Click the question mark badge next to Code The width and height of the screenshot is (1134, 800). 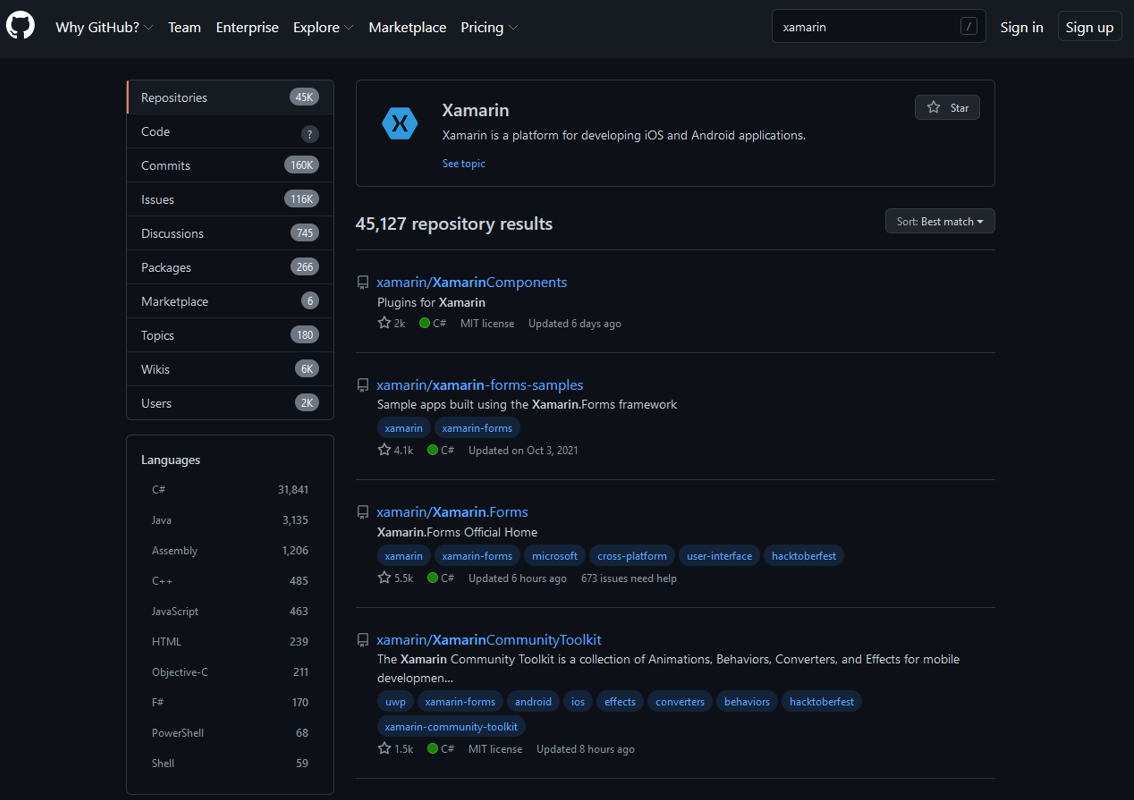click(x=310, y=134)
